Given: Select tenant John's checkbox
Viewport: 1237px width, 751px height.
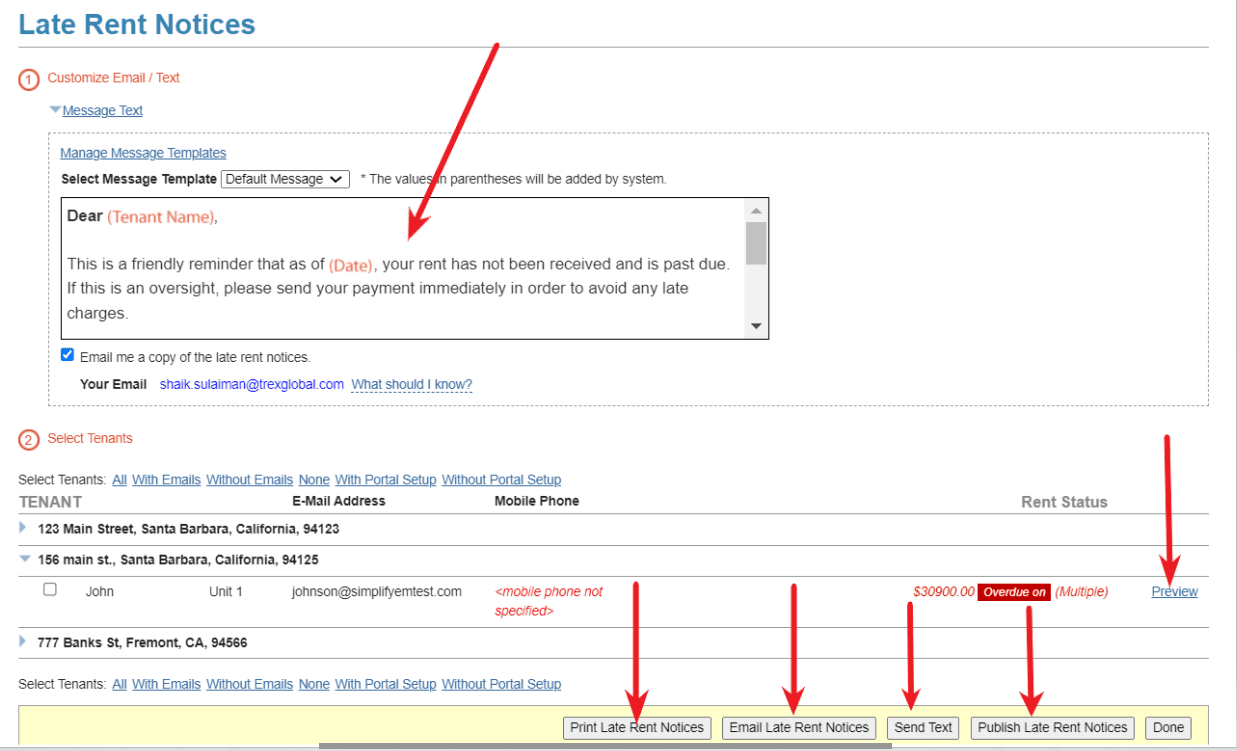Looking at the screenshot, I should (50, 588).
